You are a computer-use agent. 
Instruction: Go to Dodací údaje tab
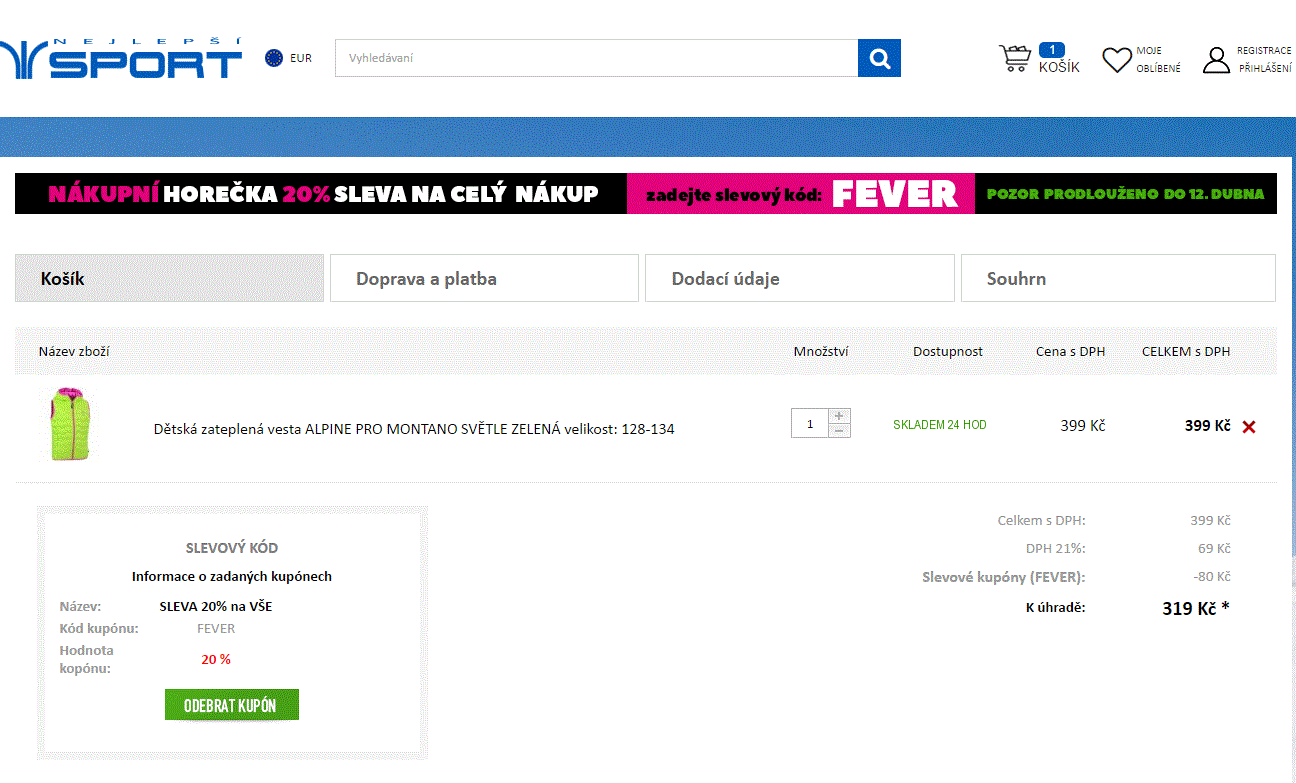click(799, 278)
